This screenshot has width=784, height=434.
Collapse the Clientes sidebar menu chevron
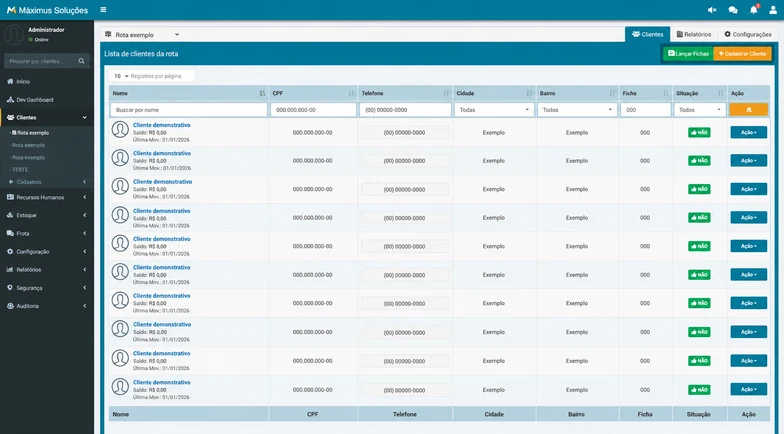(84, 118)
